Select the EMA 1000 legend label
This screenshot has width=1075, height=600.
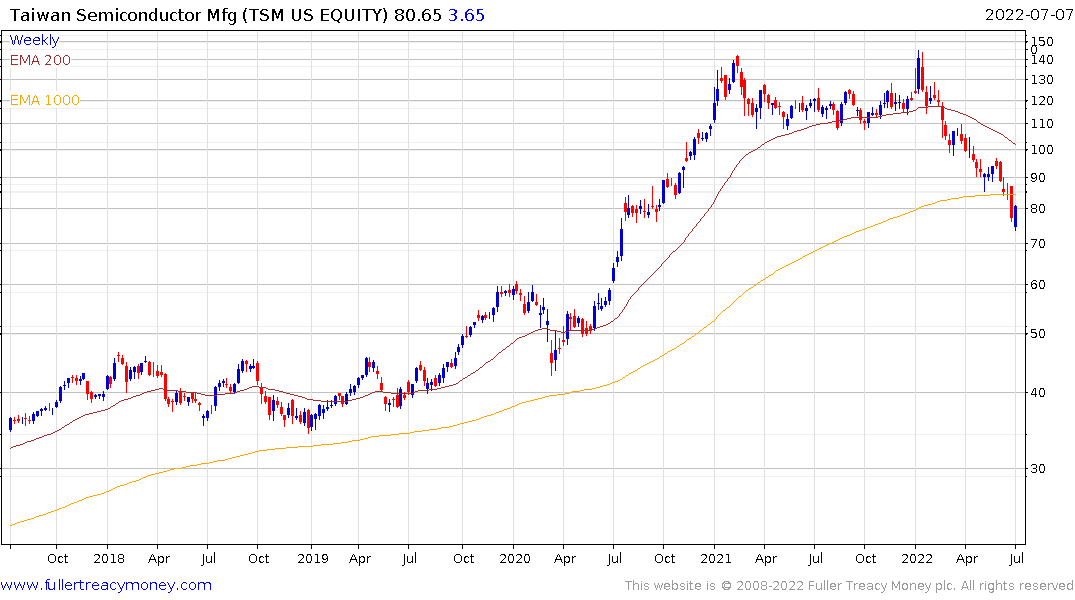click(x=45, y=101)
